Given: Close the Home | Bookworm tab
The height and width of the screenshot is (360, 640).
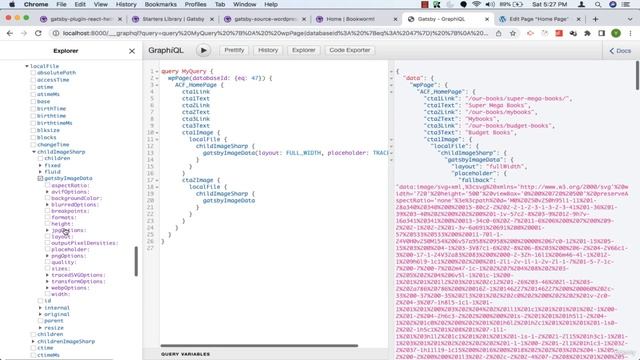Looking at the screenshot, I should click(x=395, y=19).
